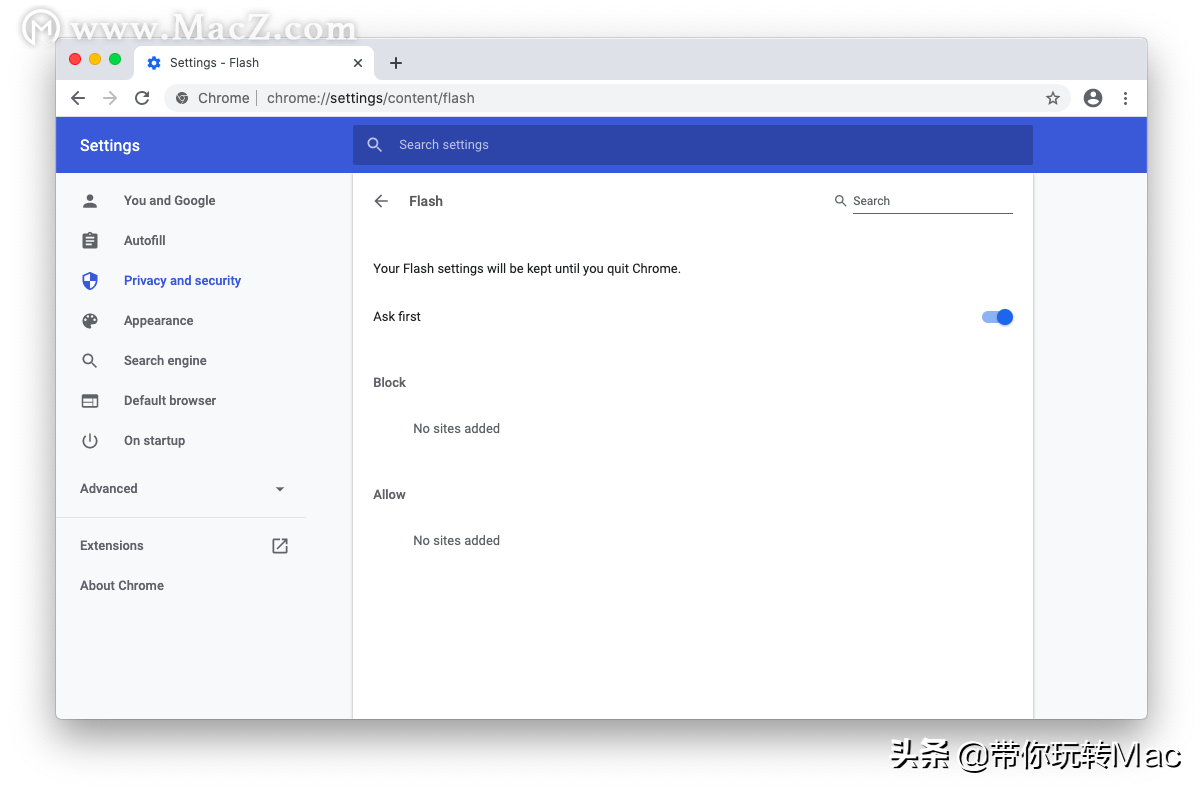Open Chrome's three-dot menu
Image resolution: width=1203 pixels, height=793 pixels.
coord(1126,98)
